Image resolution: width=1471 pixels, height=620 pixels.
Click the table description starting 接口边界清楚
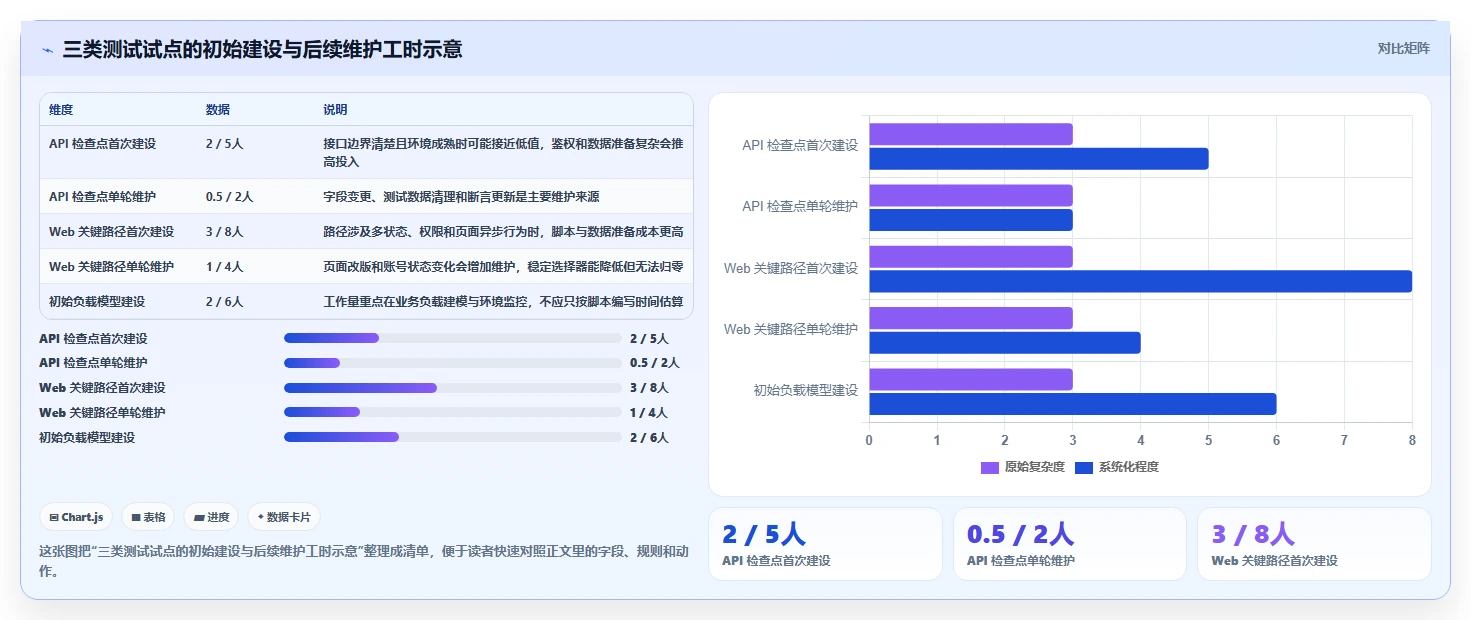tap(503, 153)
